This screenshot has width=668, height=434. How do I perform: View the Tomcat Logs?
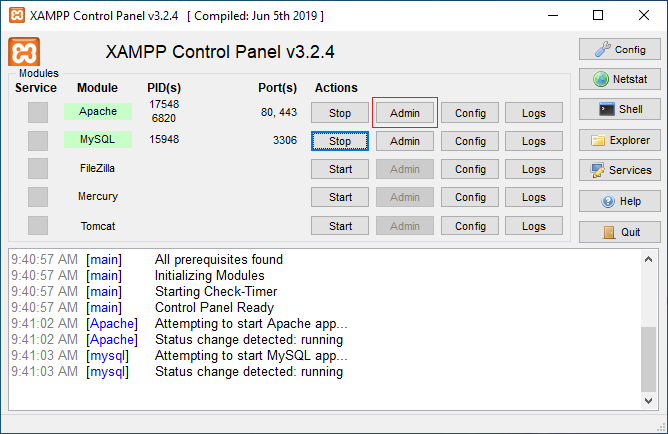click(x=534, y=226)
